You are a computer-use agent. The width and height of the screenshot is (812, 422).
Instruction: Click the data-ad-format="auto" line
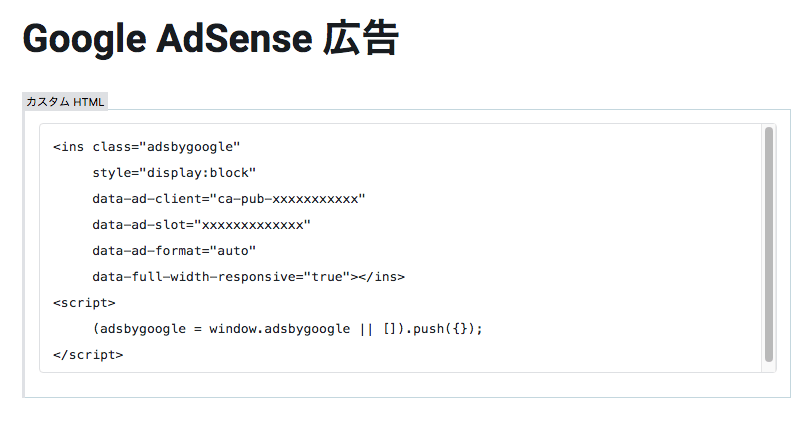coord(174,251)
